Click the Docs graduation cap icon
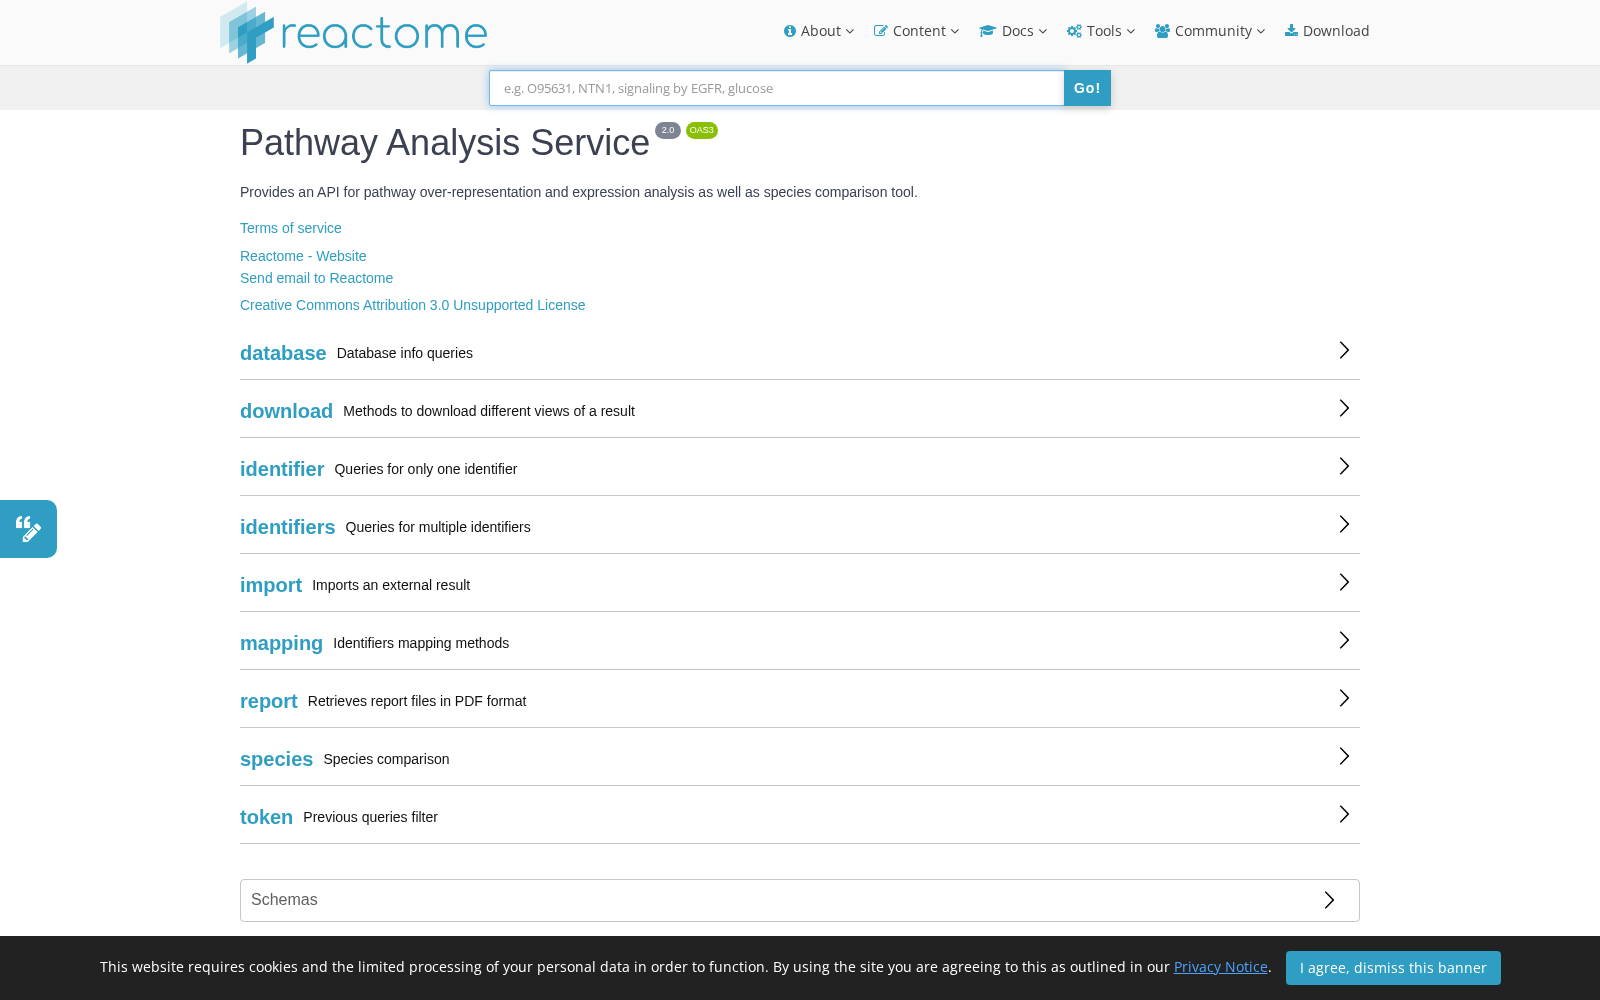Viewport: 1600px width, 1000px height. [988, 31]
